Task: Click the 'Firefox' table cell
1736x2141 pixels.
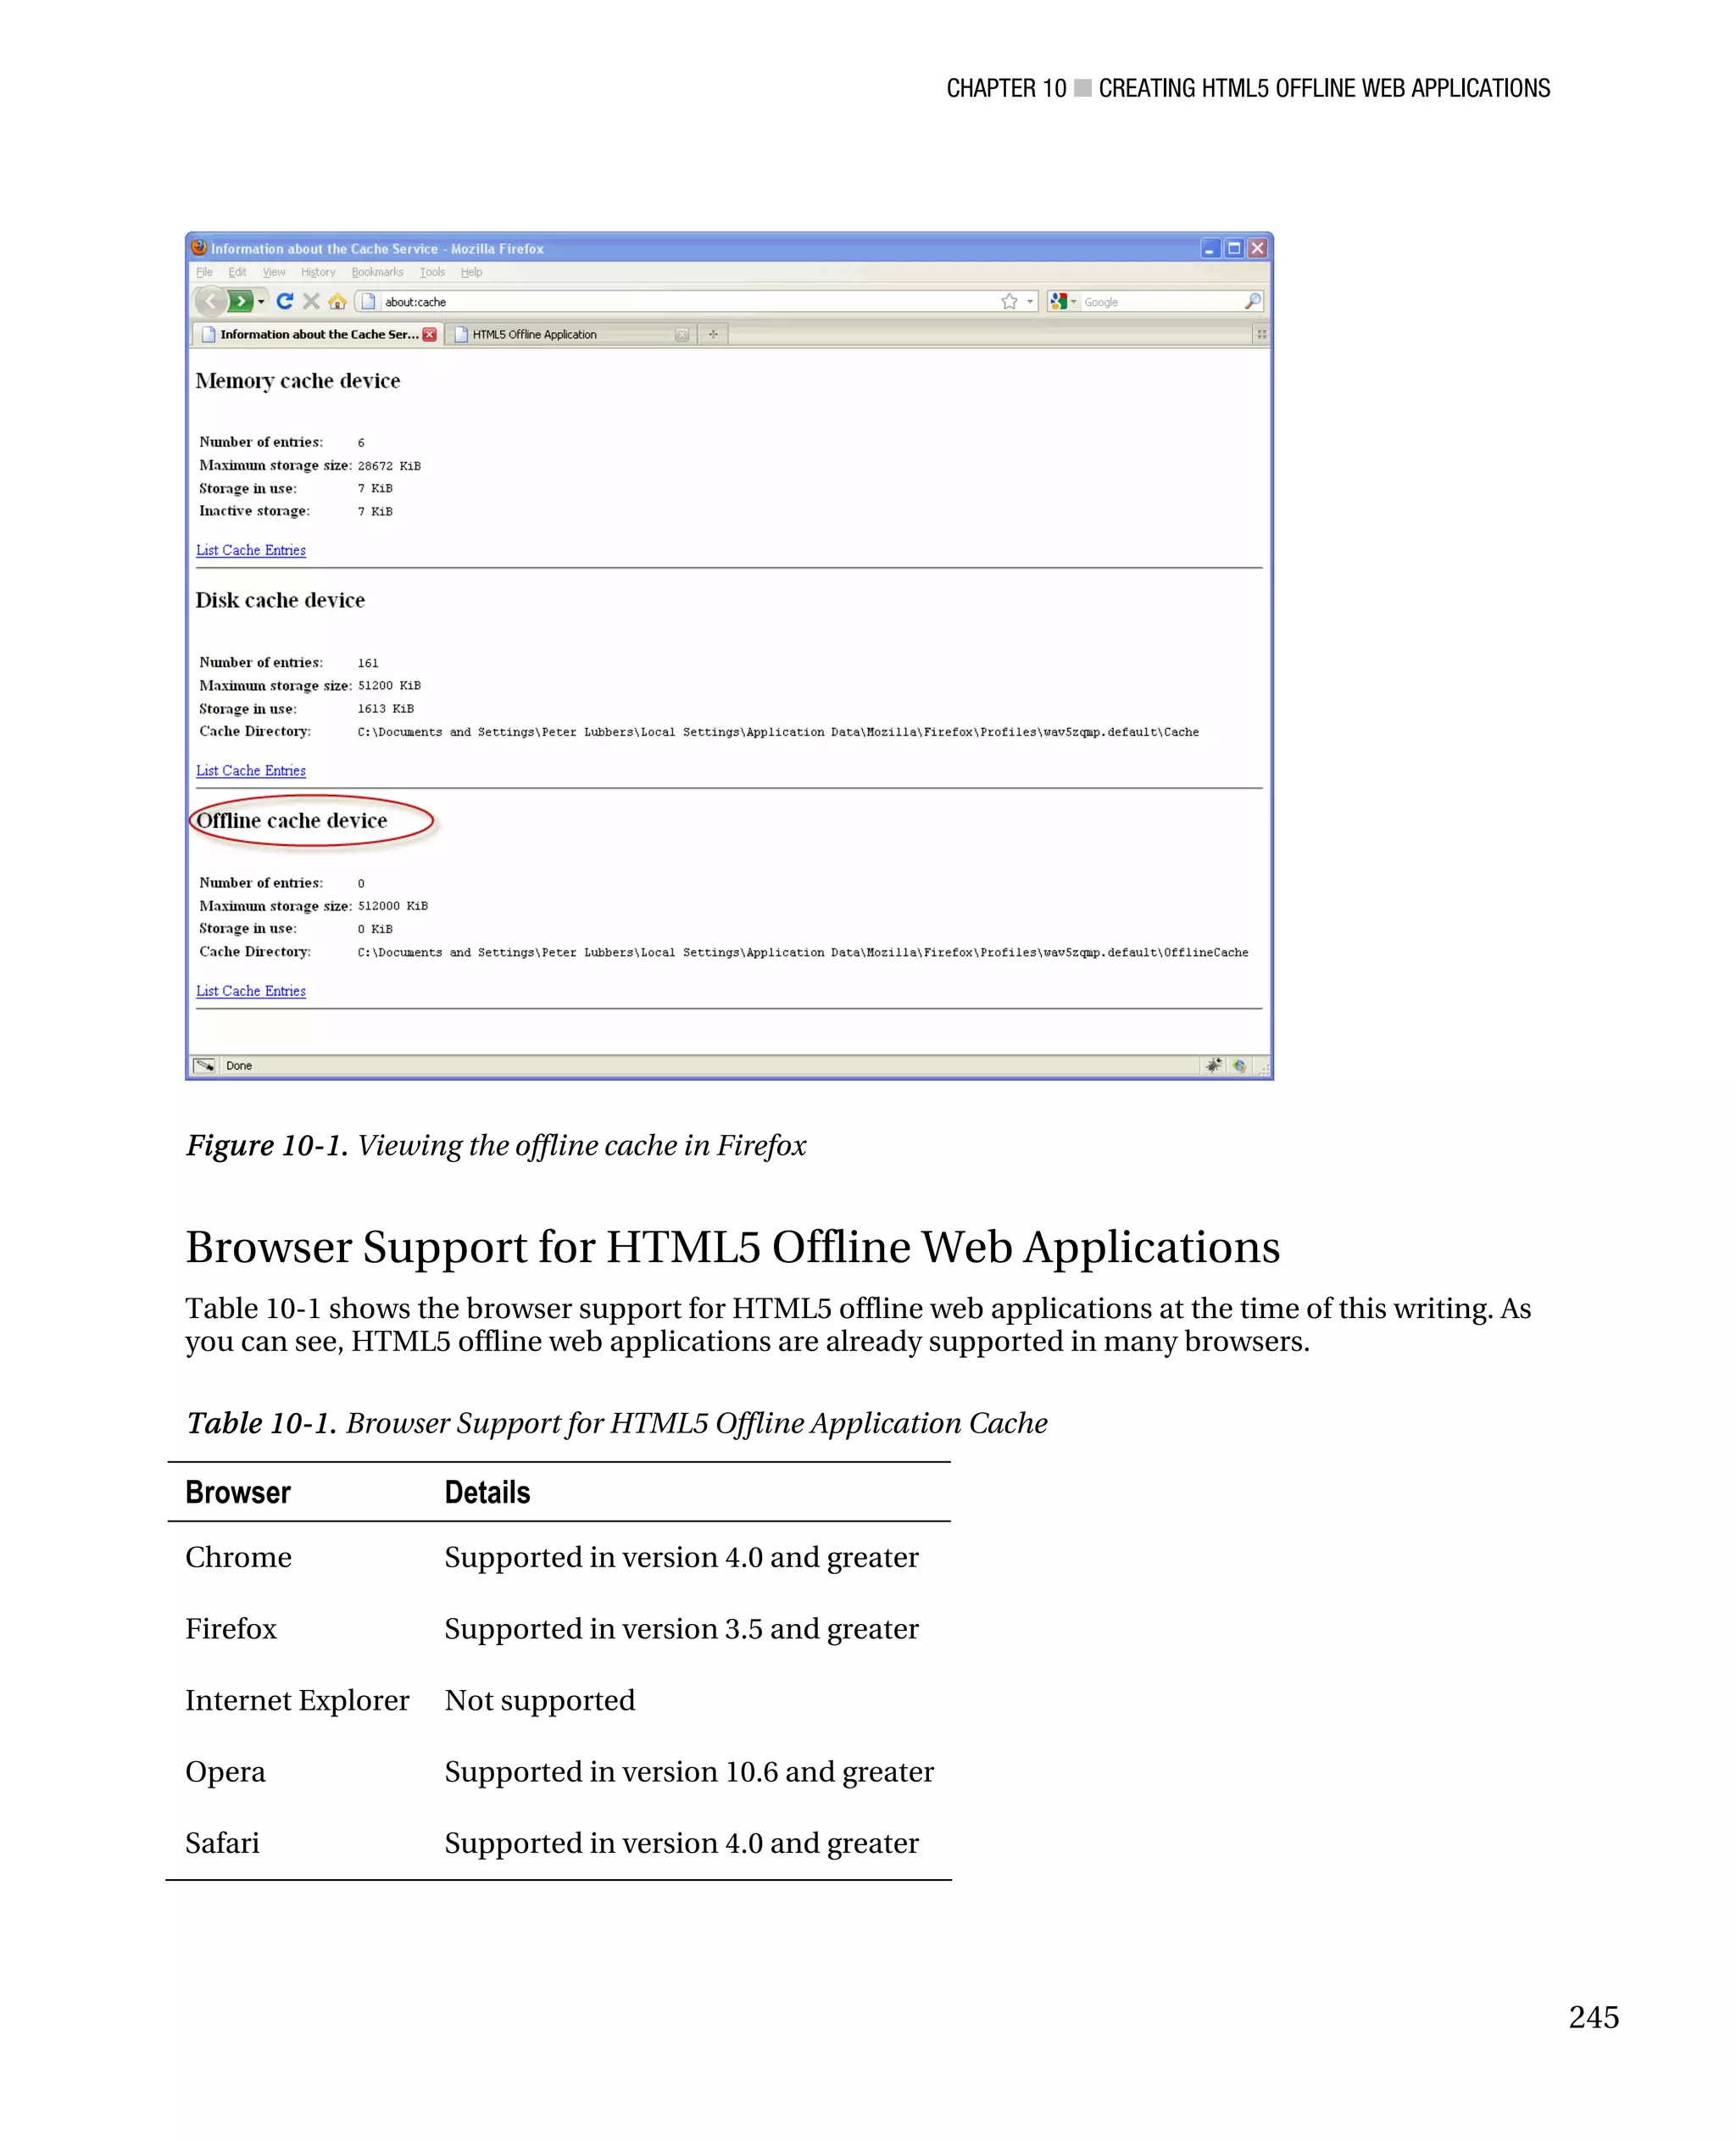Action: point(231,1628)
